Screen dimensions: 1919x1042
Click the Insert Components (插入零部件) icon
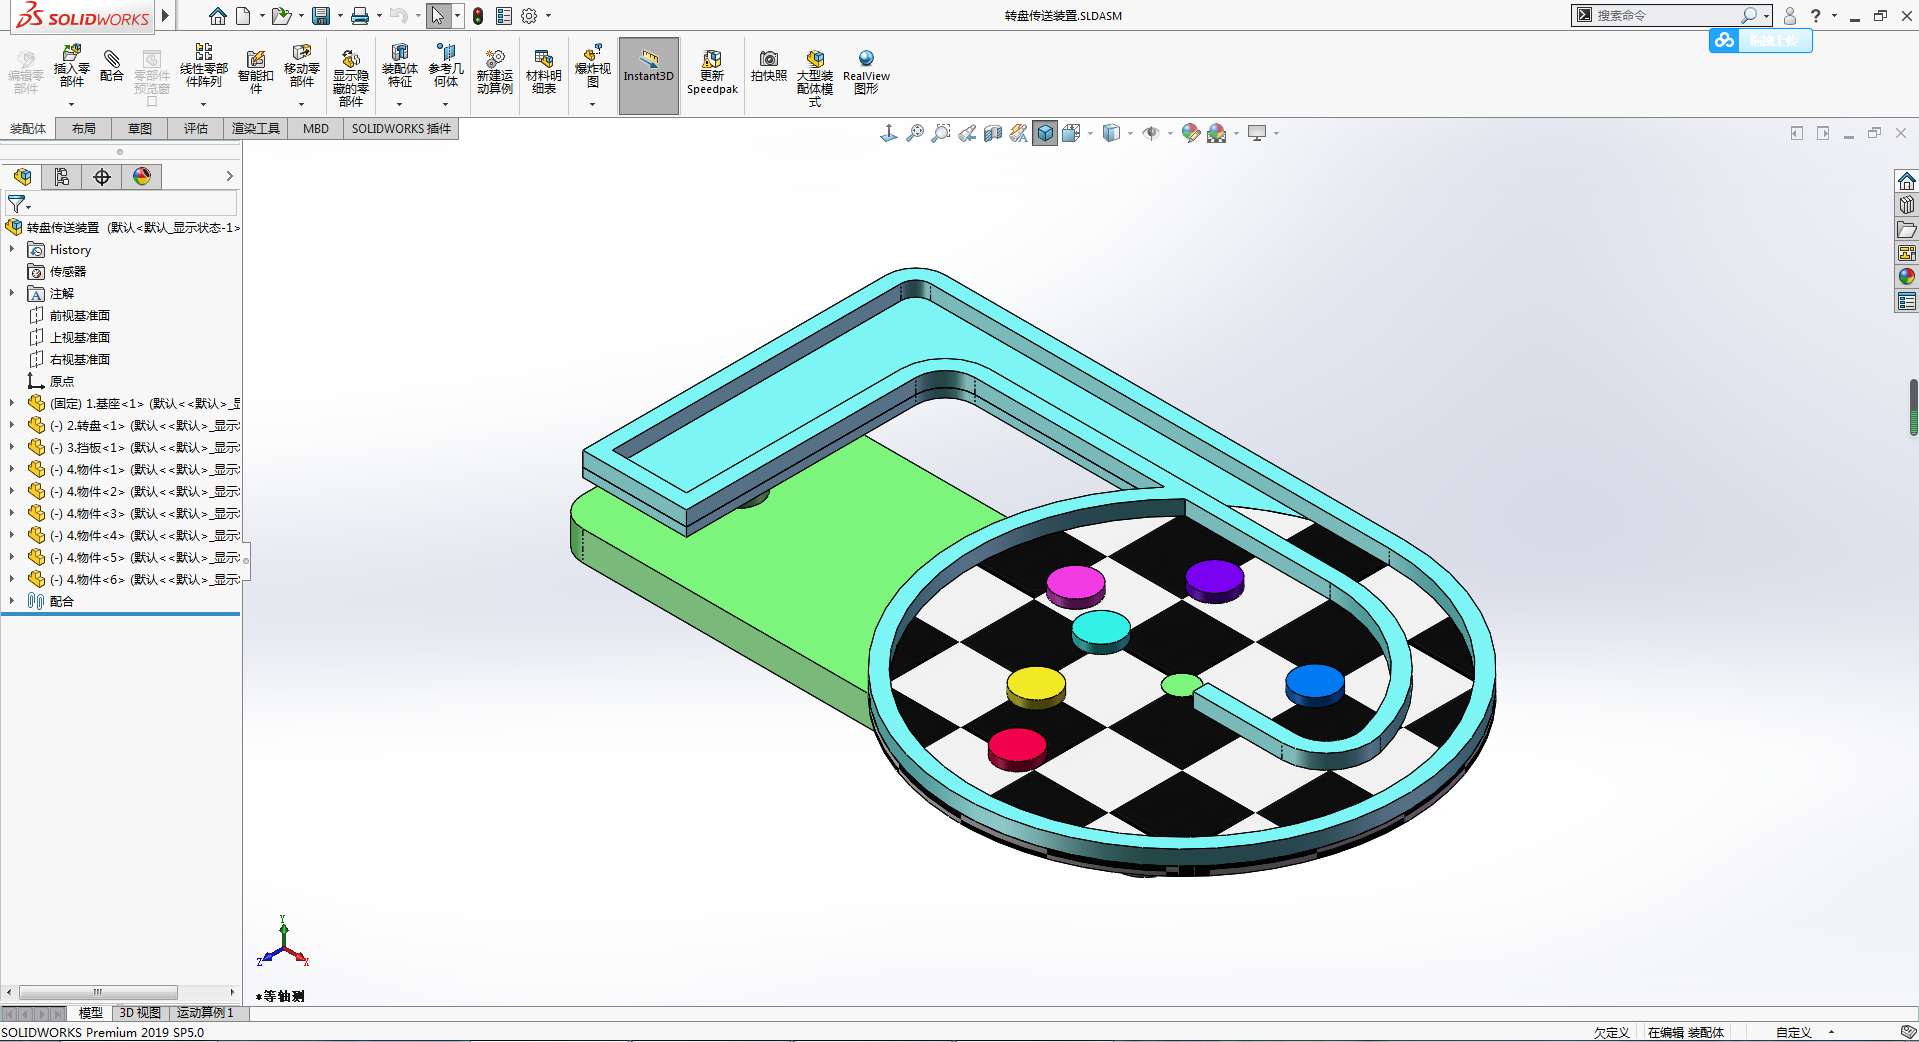coord(71,67)
